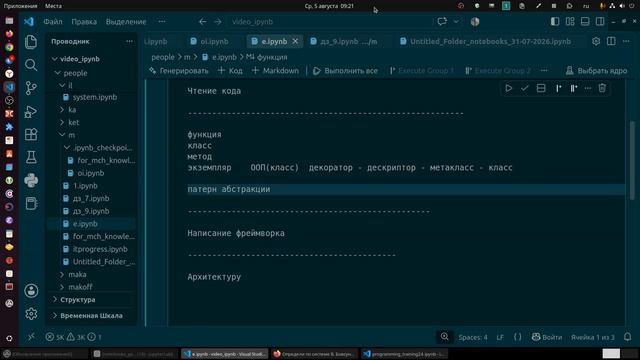Toggle bottom panel visibility
The height and width of the screenshot is (360, 640).
point(585,22)
